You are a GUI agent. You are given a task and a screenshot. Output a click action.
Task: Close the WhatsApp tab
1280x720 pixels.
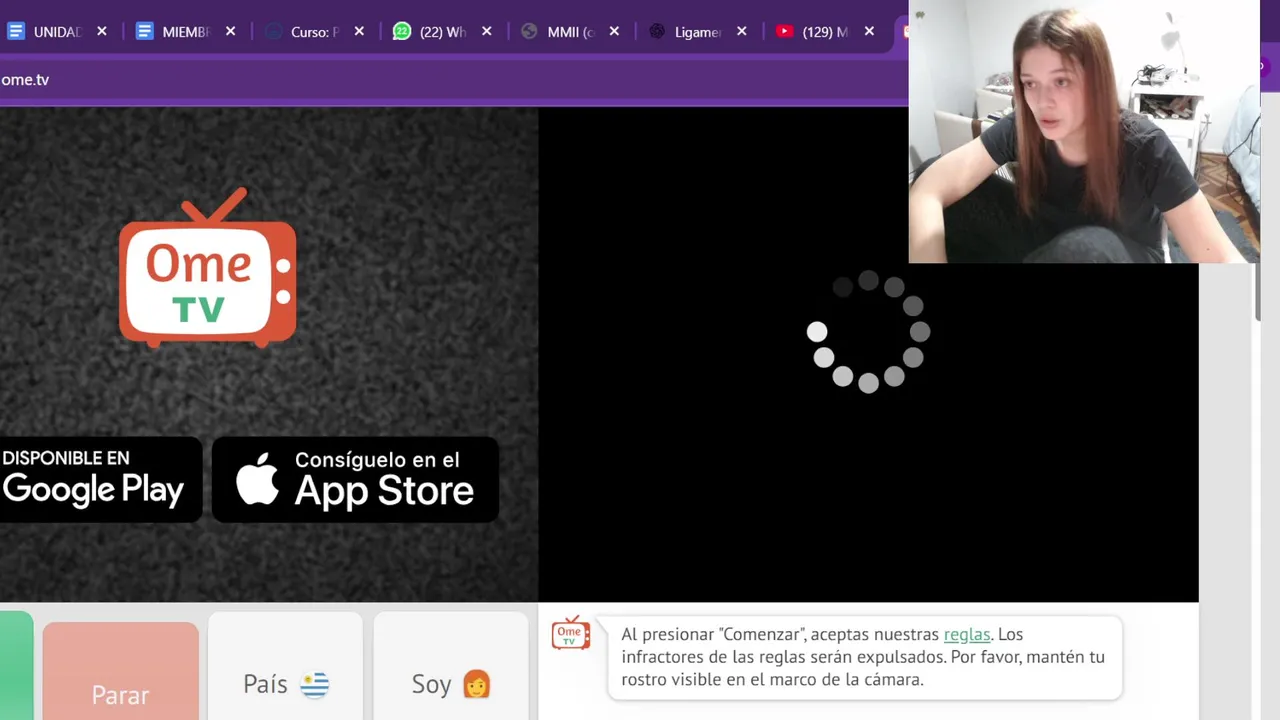click(x=487, y=31)
